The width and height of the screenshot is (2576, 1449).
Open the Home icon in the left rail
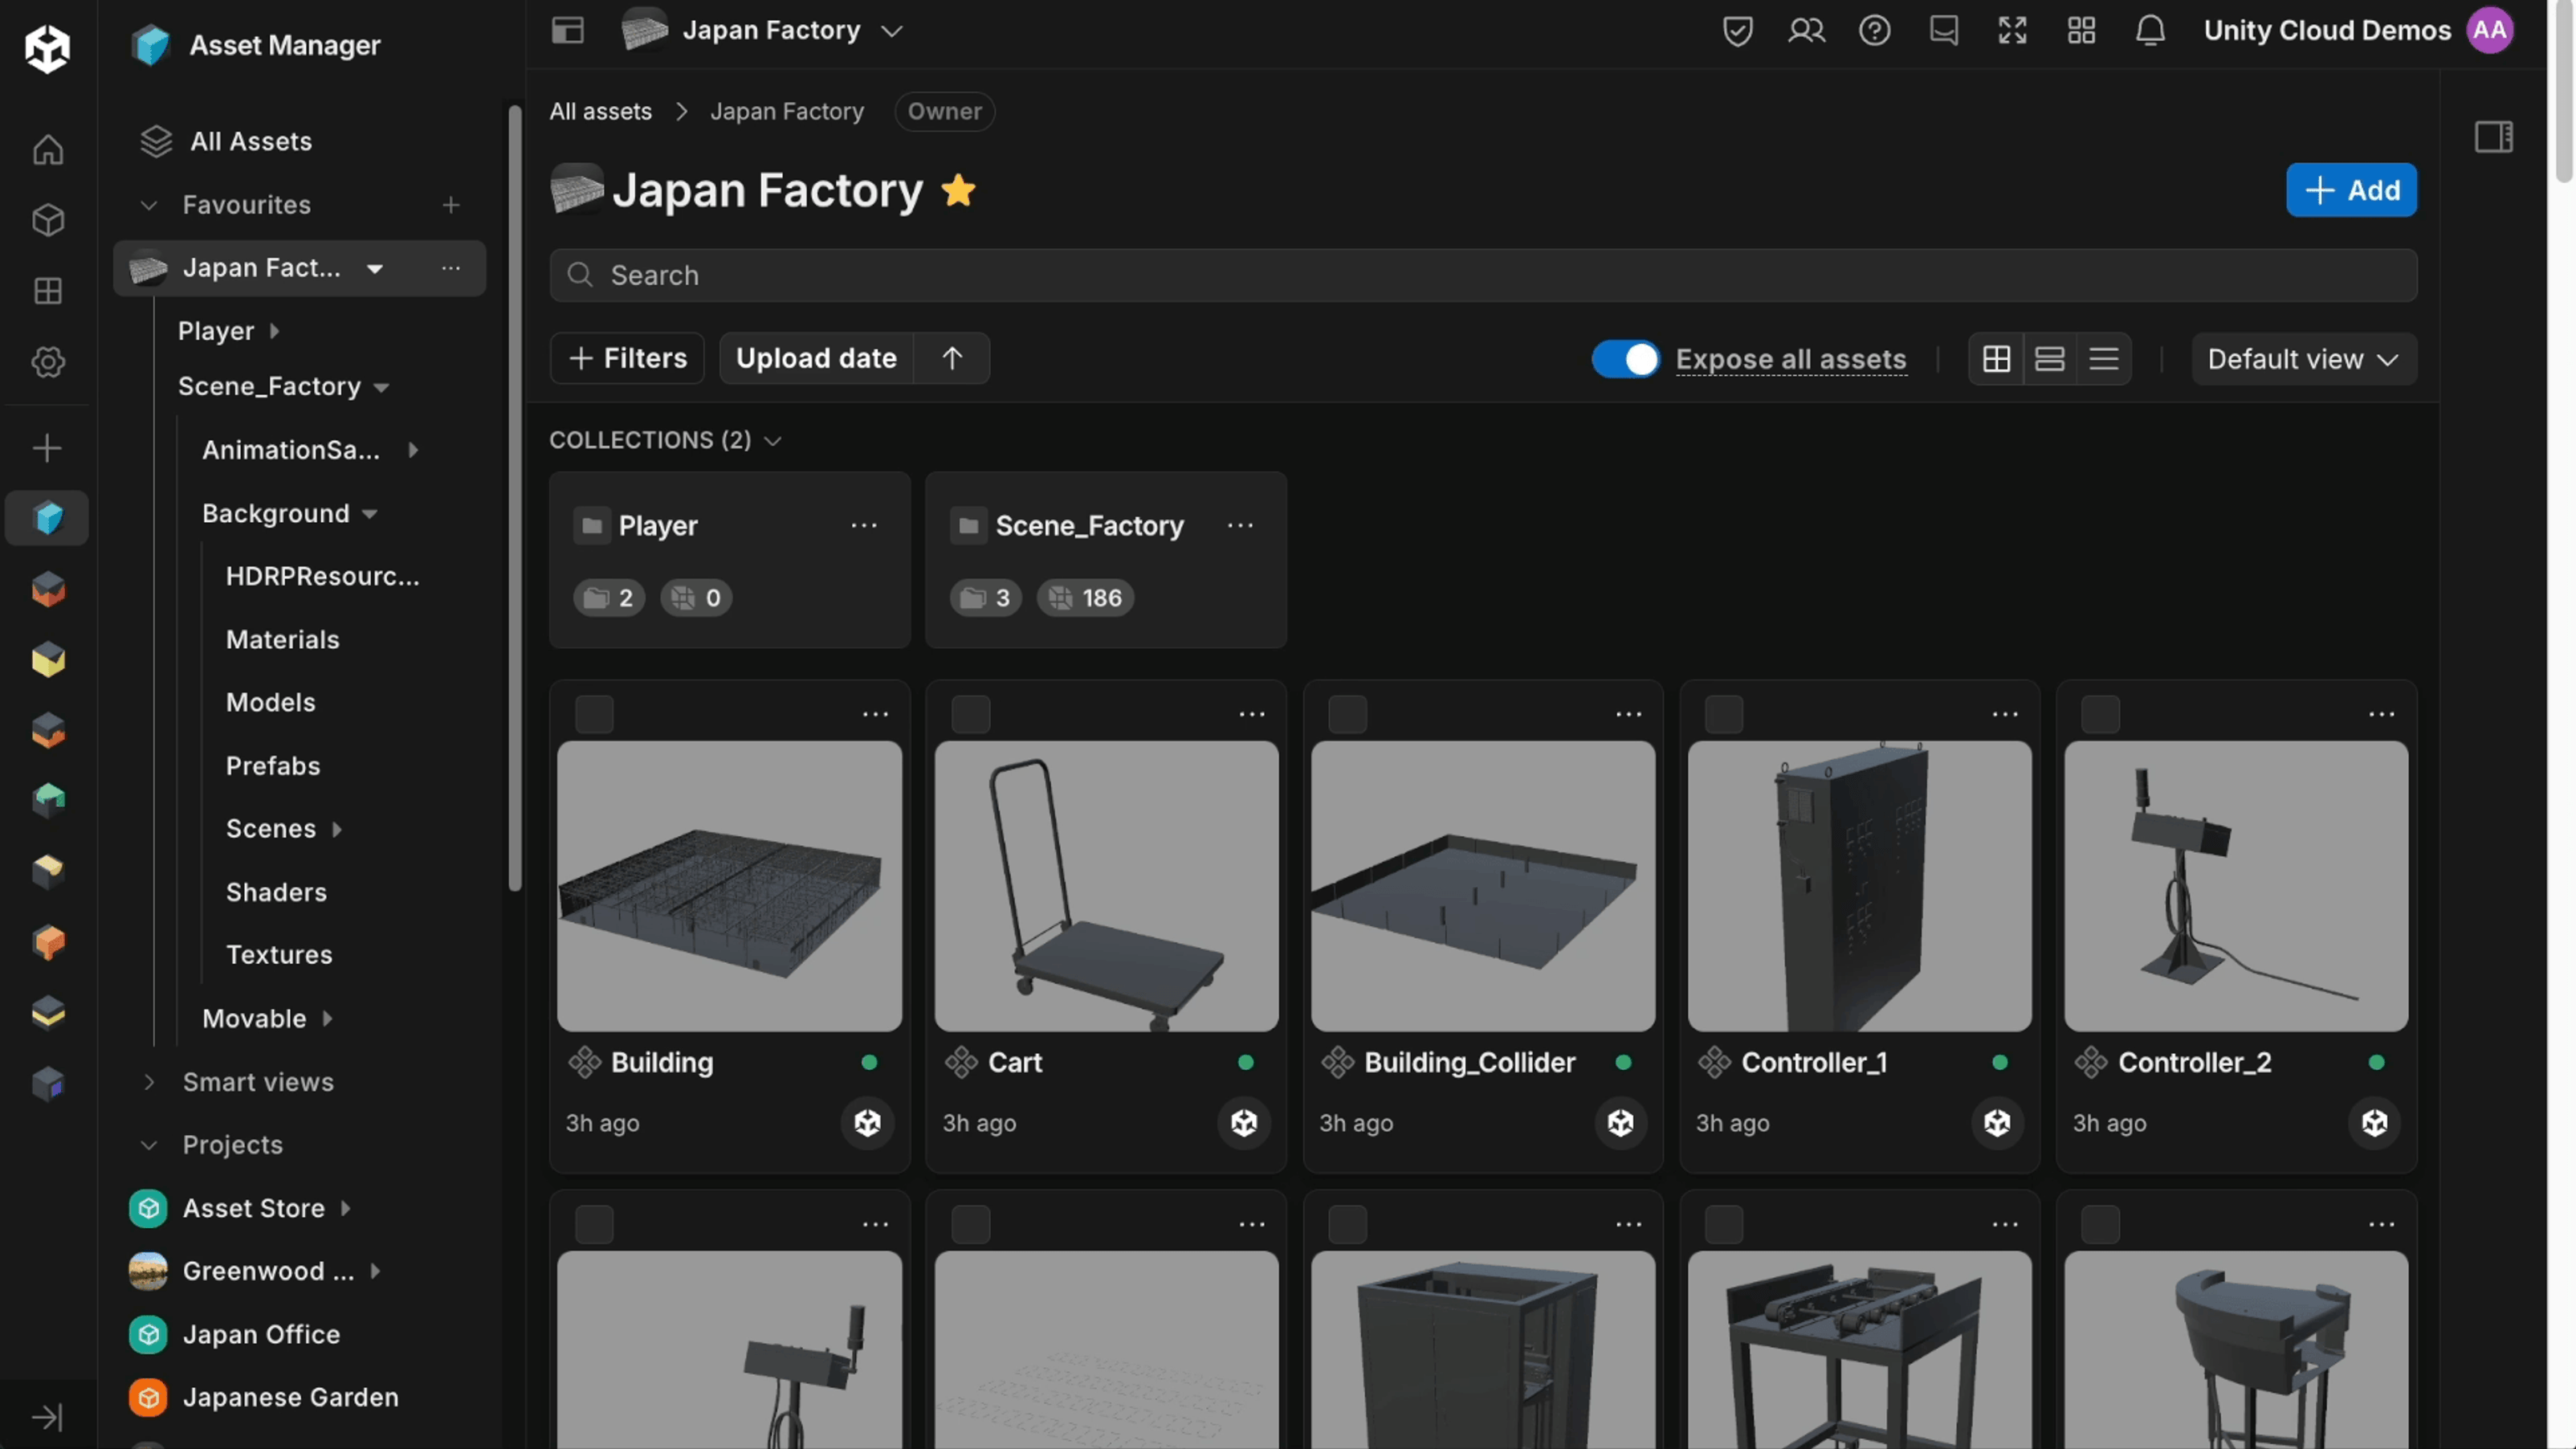pyautogui.click(x=47, y=149)
